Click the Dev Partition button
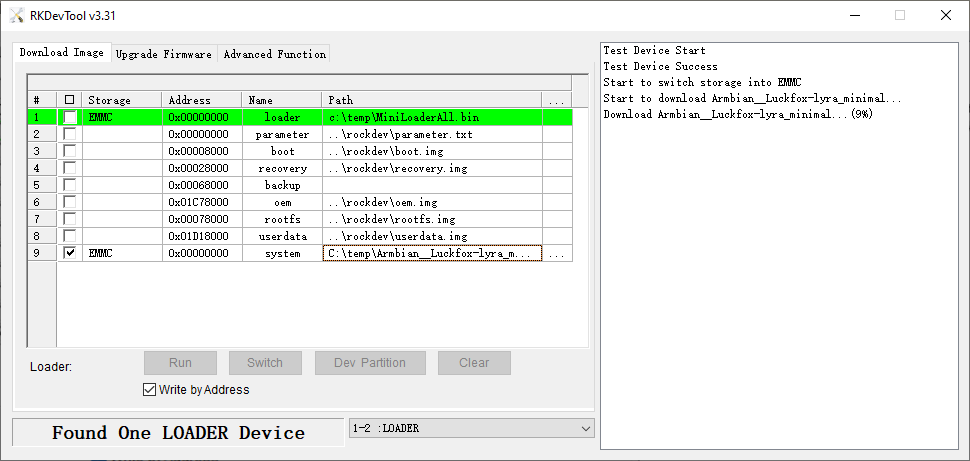Screen dimensions: 970x461 (x=370, y=363)
